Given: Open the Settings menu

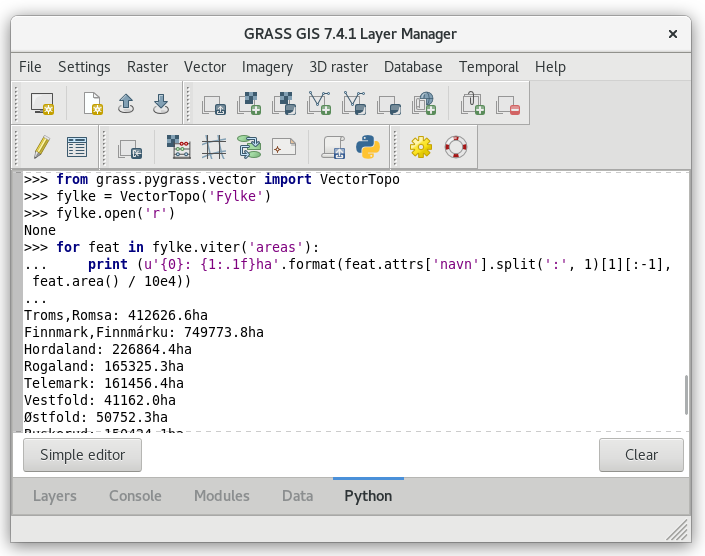Looking at the screenshot, I should (84, 67).
